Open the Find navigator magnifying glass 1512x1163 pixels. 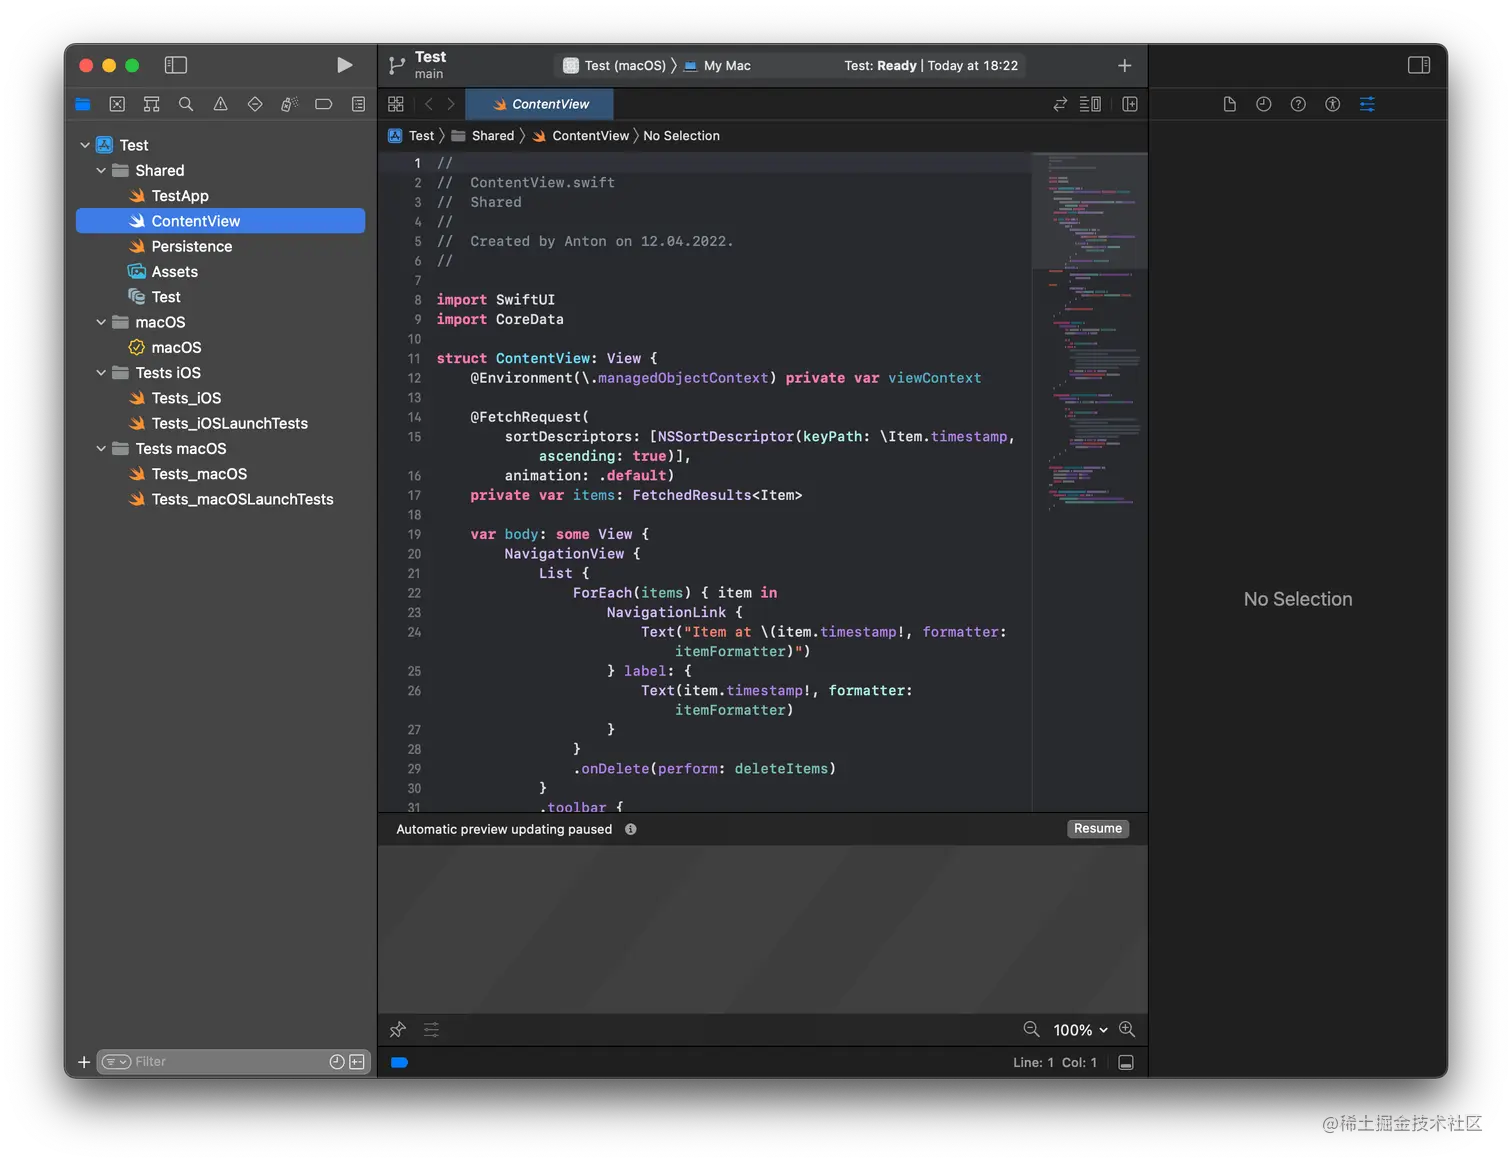186,104
